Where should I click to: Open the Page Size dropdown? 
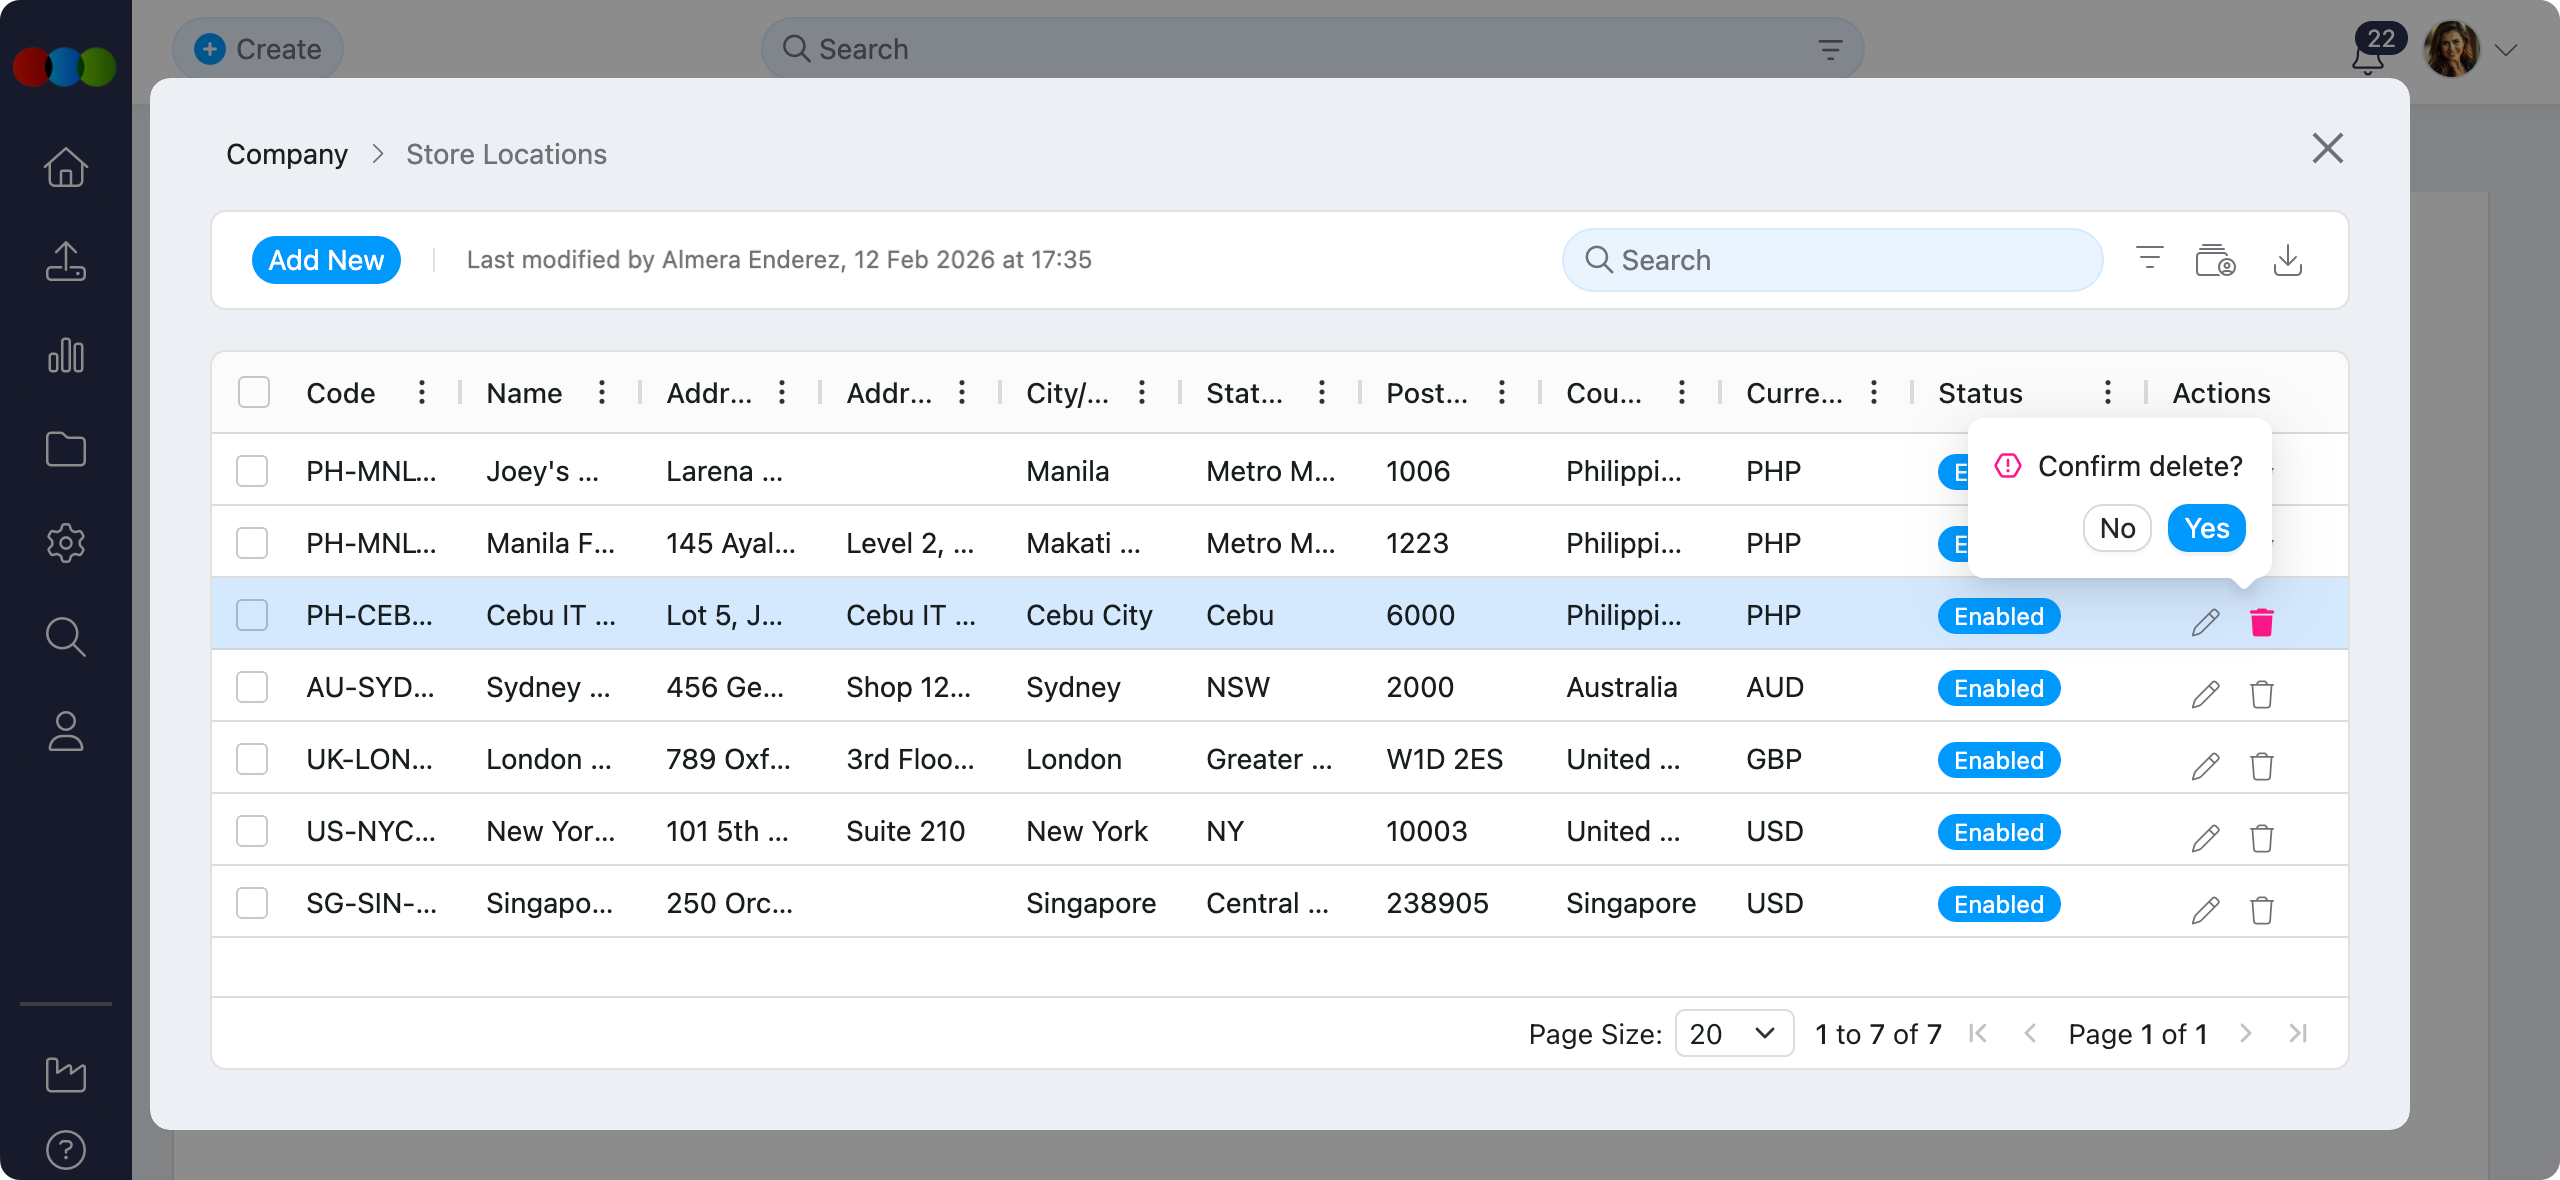[x=1733, y=1033]
